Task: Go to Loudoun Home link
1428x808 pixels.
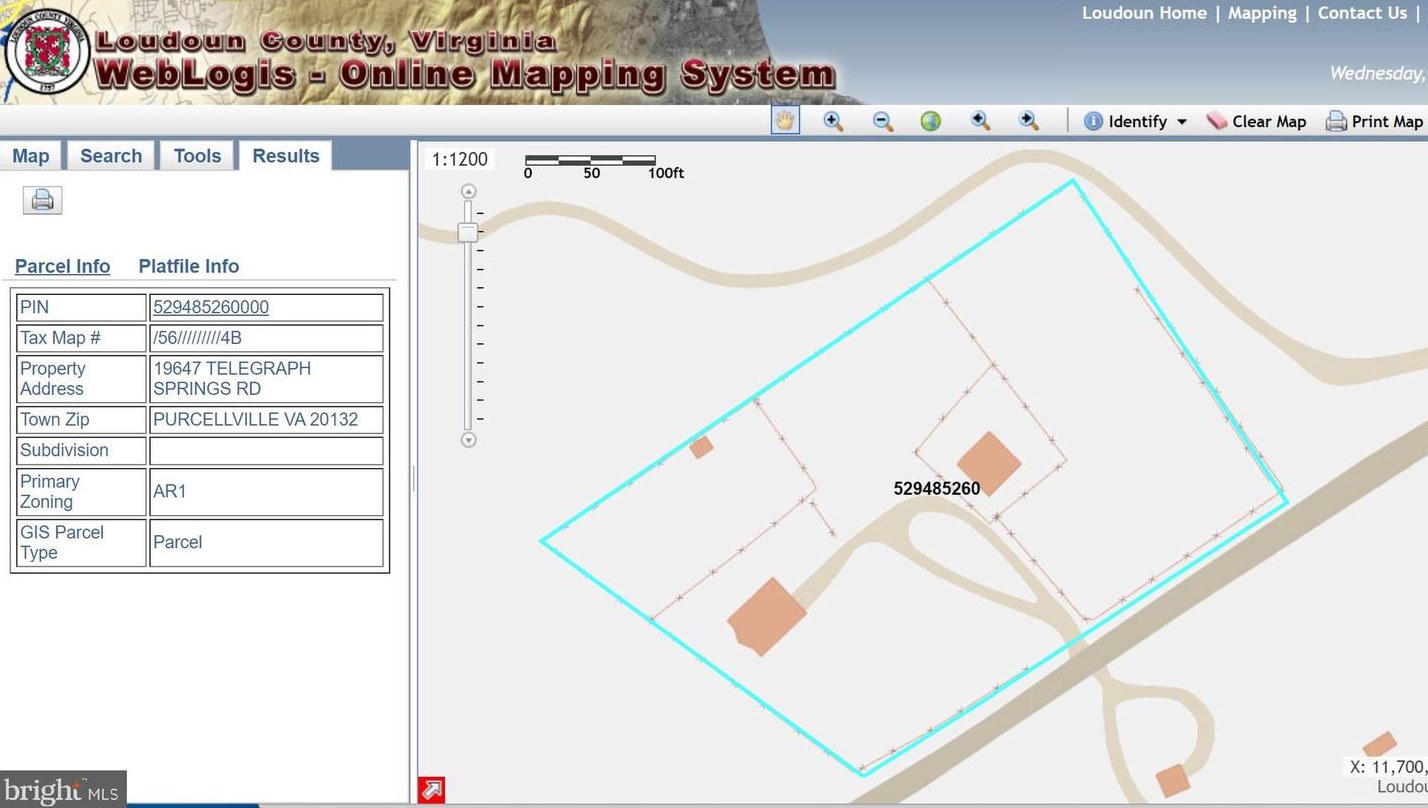Action: 1144,13
